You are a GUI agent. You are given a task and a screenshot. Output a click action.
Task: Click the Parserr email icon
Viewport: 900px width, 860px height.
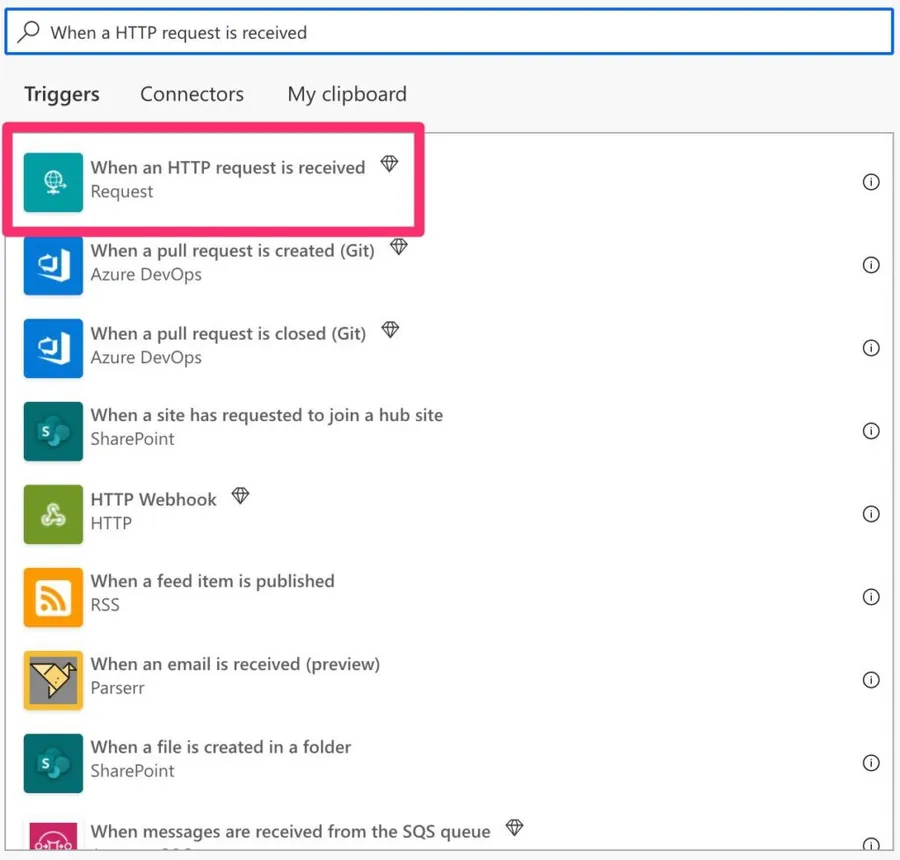(53, 680)
